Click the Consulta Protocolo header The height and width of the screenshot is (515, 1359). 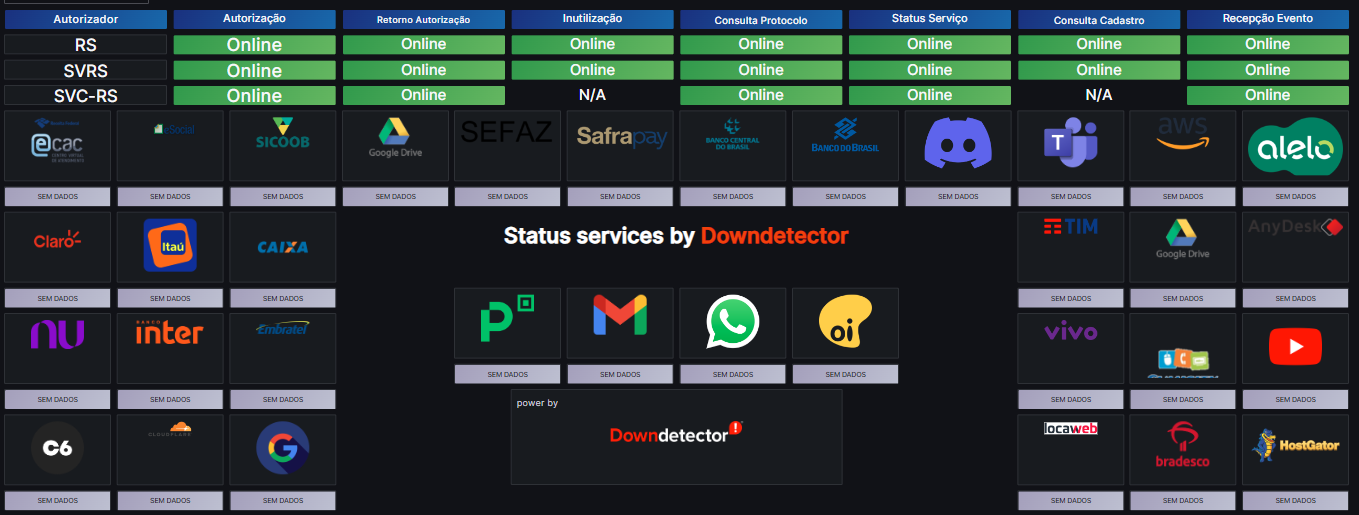[x=761, y=19]
